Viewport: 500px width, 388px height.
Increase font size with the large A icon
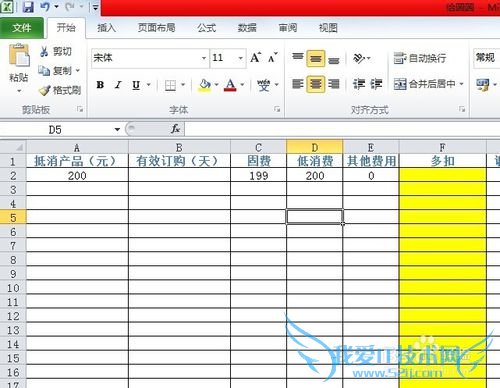point(256,58)
